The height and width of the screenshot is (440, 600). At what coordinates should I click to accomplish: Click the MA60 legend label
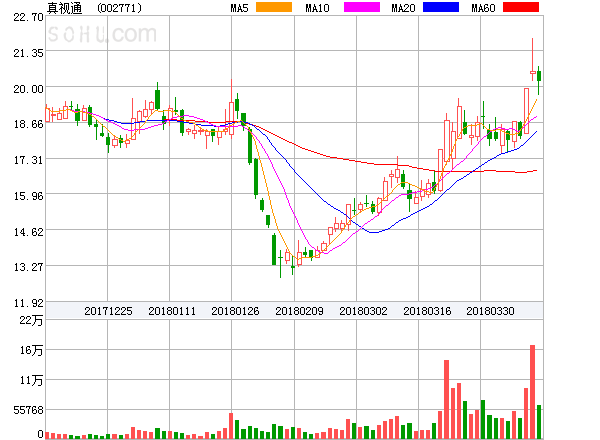(x=483, y=8)
